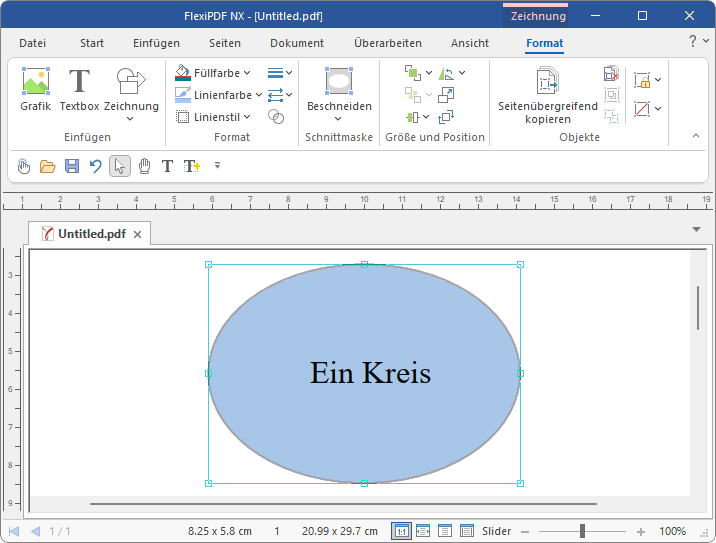This screenshot has width=716, height=543.
Task: Expand the Füllfarbe dropdown arrow
Action: tap(247, 73)
